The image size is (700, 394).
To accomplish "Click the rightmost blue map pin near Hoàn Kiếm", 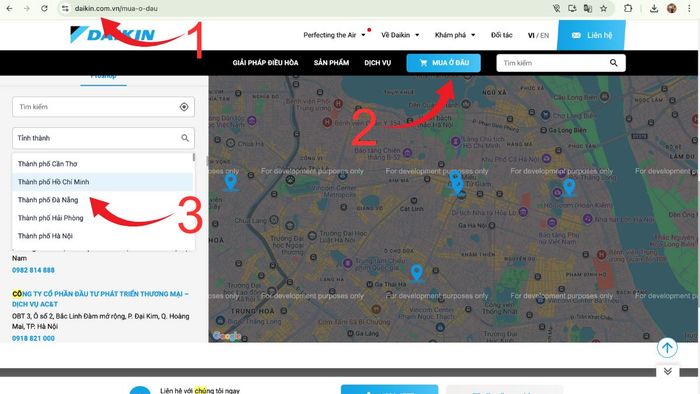I will click(569, 187).
